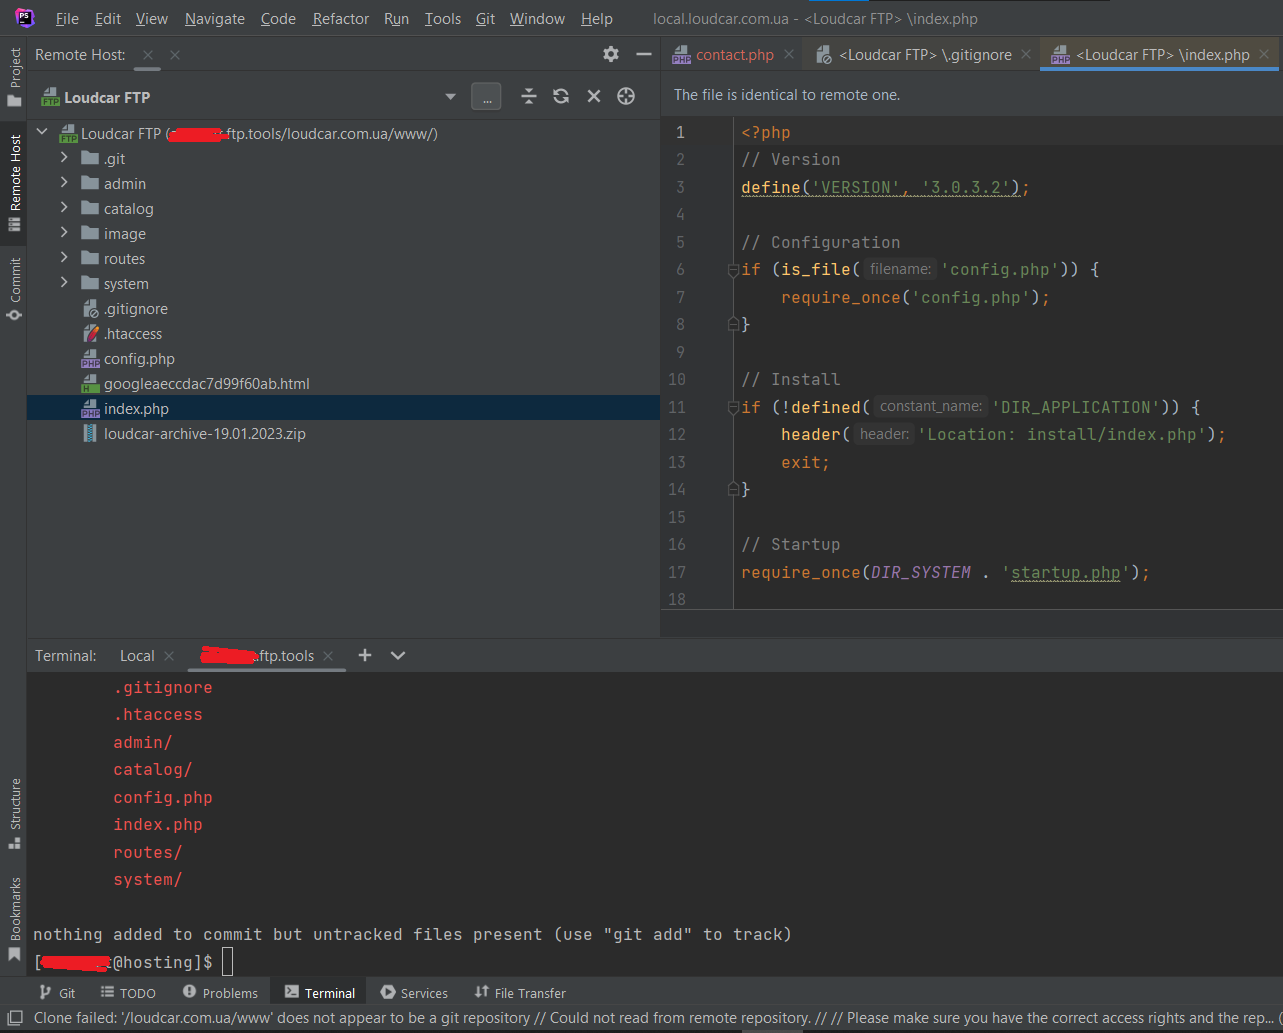Close the Local terminal tab
The width and height of the screenshot is (1283, 1033).
point(169,656)
